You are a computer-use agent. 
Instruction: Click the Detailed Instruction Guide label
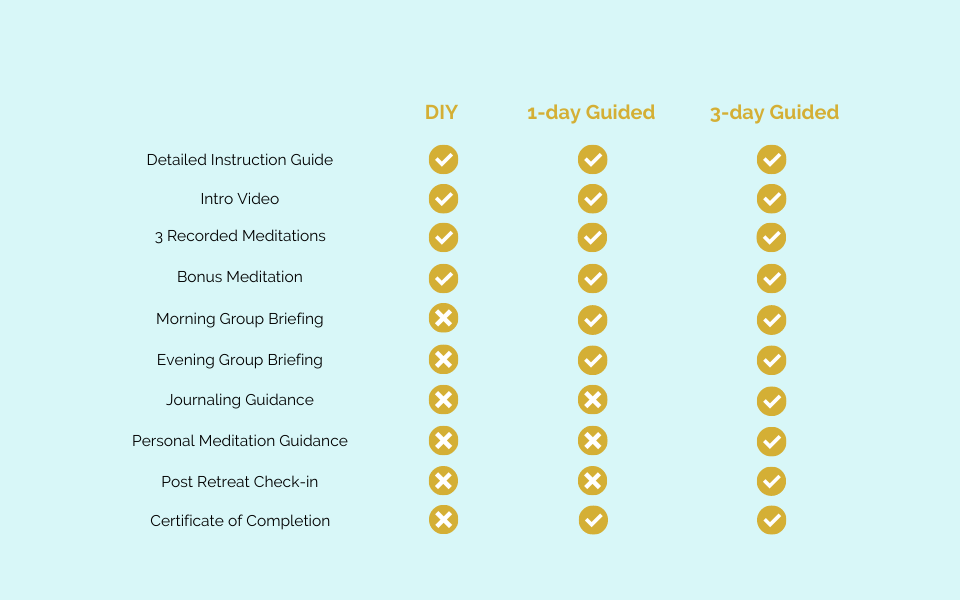point(240,160)
